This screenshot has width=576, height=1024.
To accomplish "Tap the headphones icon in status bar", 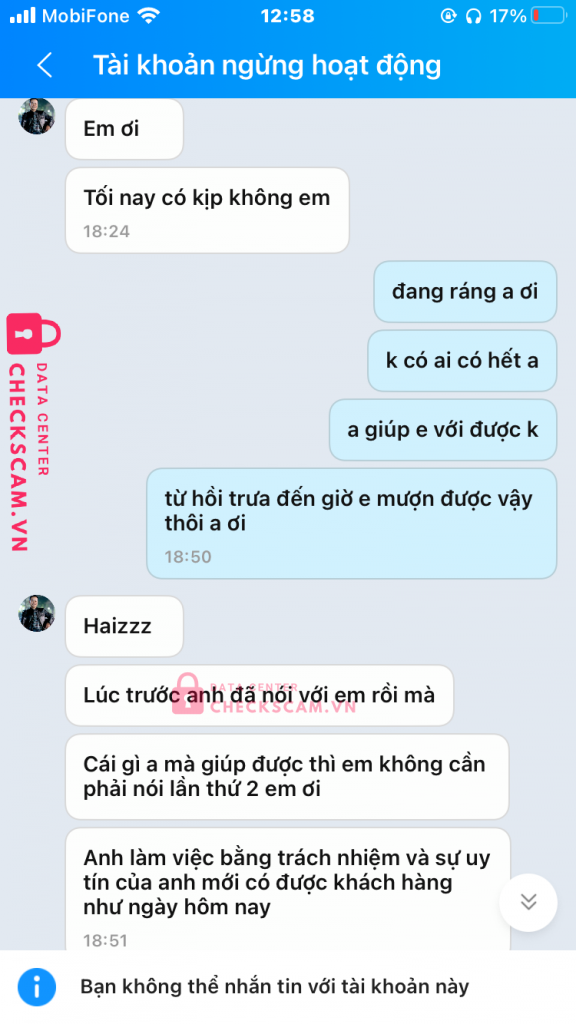I will pyautogui.click(x=473, y=16).
